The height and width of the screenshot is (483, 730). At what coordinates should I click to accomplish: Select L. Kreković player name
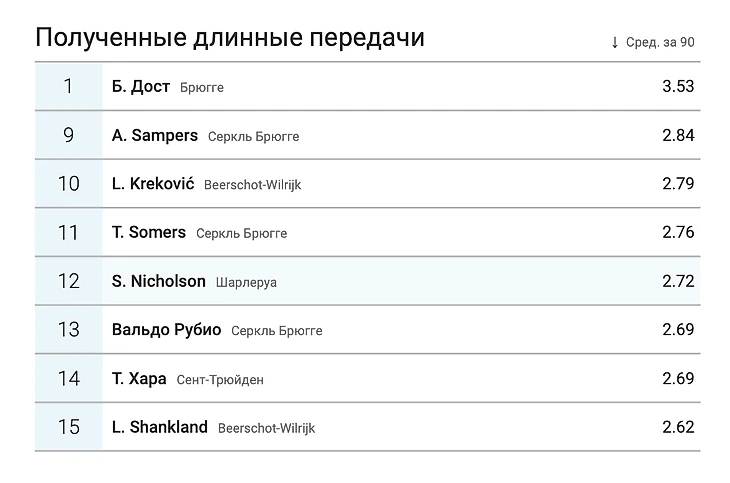point(153,184)
